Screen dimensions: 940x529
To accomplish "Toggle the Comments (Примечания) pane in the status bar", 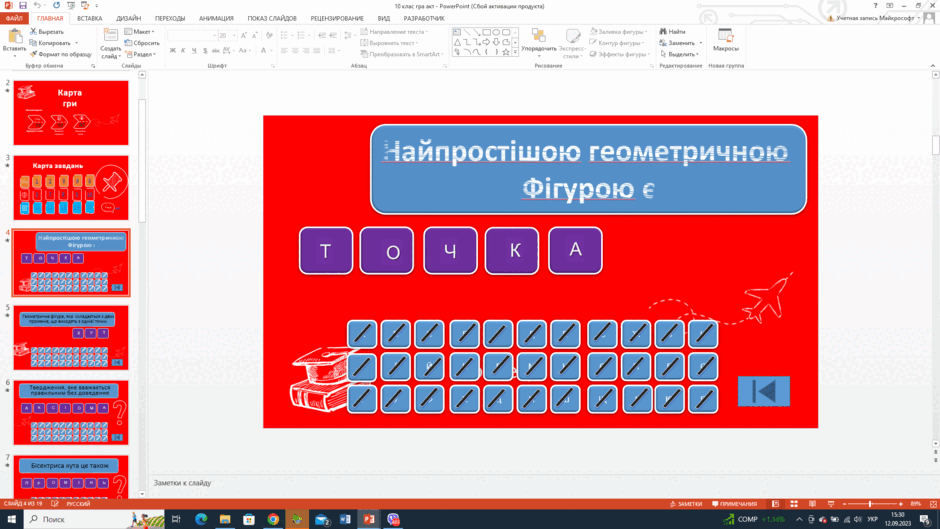I will 734,504.
